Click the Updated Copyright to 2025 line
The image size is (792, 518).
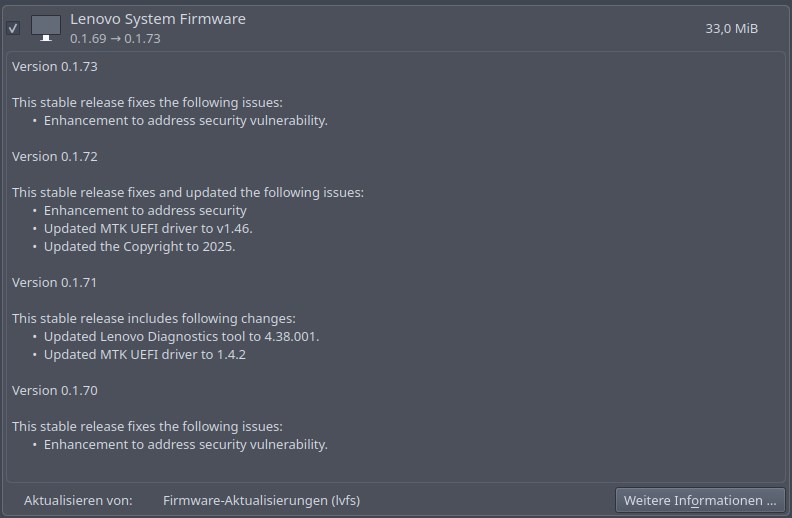click(139, 246)
